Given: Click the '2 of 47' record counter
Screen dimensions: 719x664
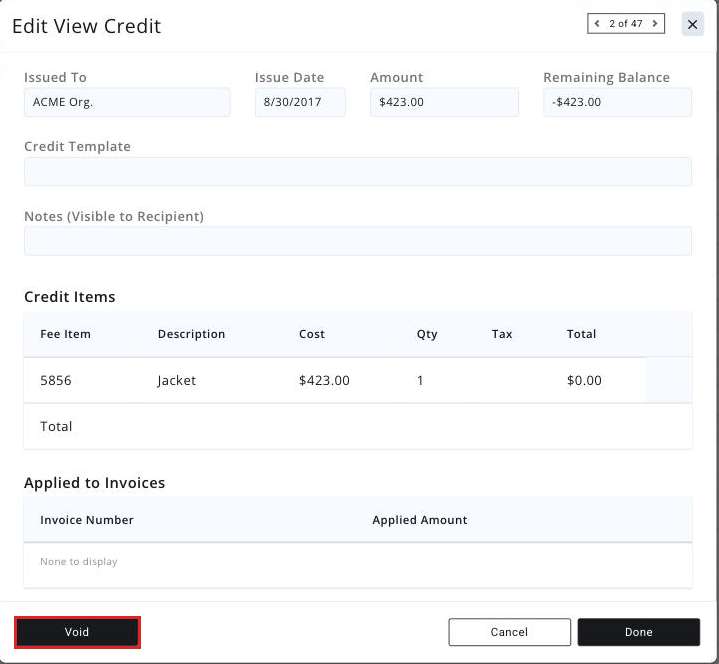Looking at the screenshot, I should tap(626, 23).
